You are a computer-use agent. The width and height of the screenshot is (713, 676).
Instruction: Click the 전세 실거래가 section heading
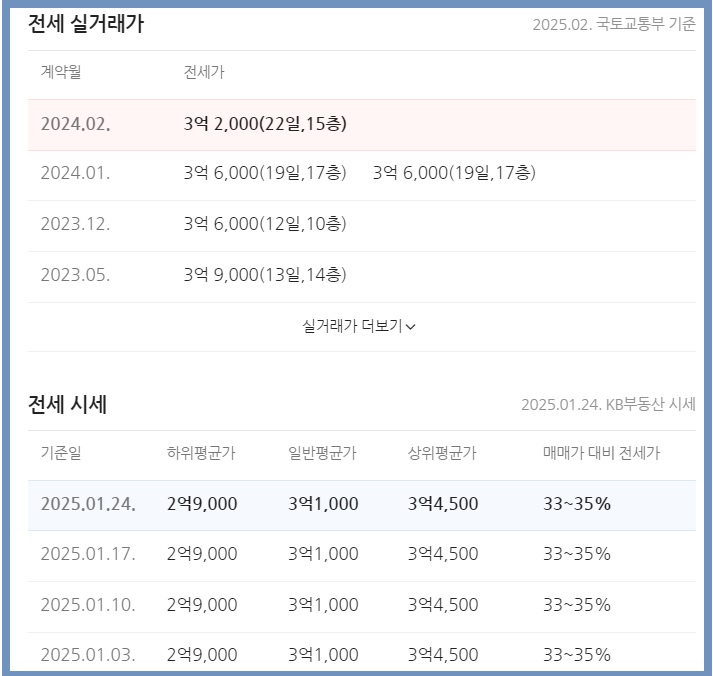click(85, 23)
